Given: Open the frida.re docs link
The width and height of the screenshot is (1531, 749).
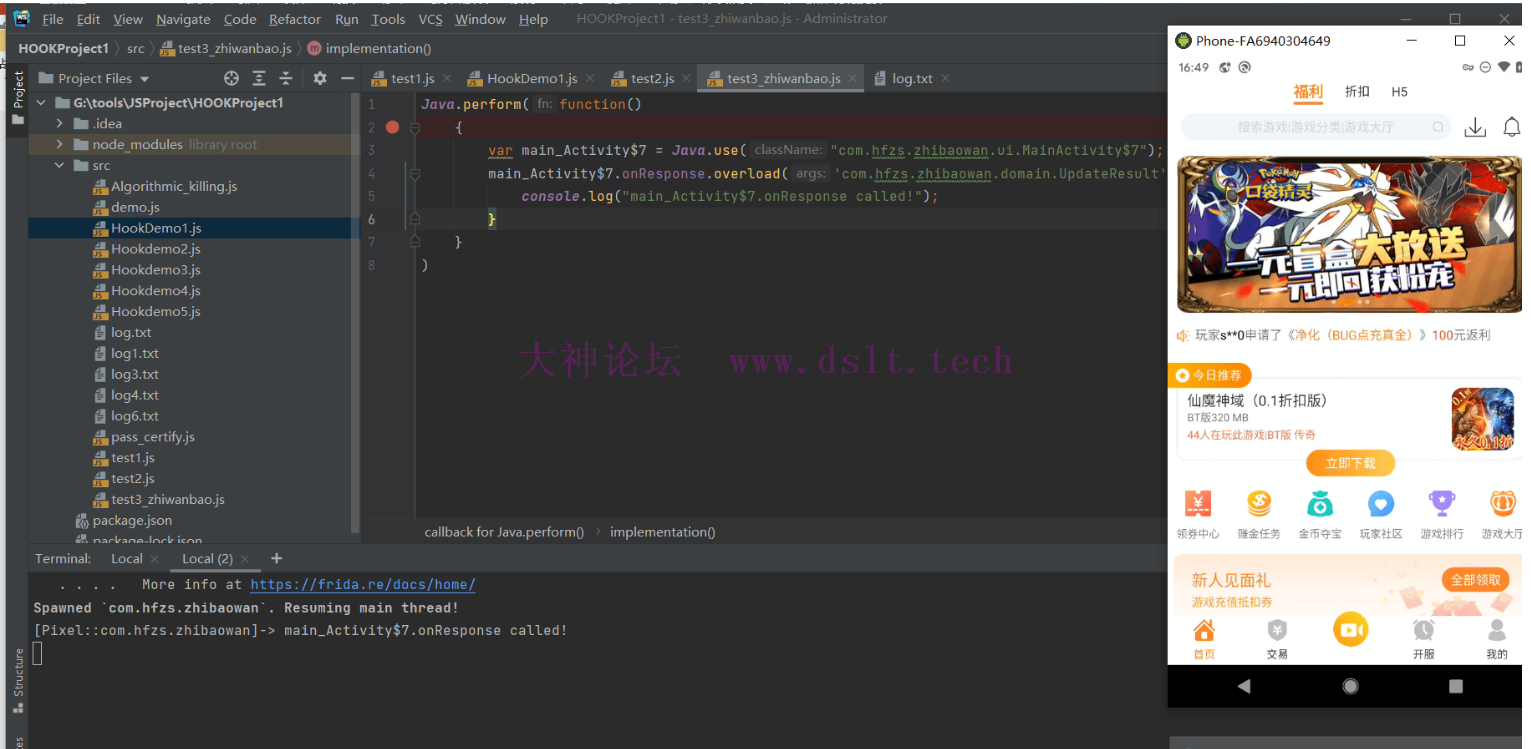Looking at the screenshot, I should point(362,585).
